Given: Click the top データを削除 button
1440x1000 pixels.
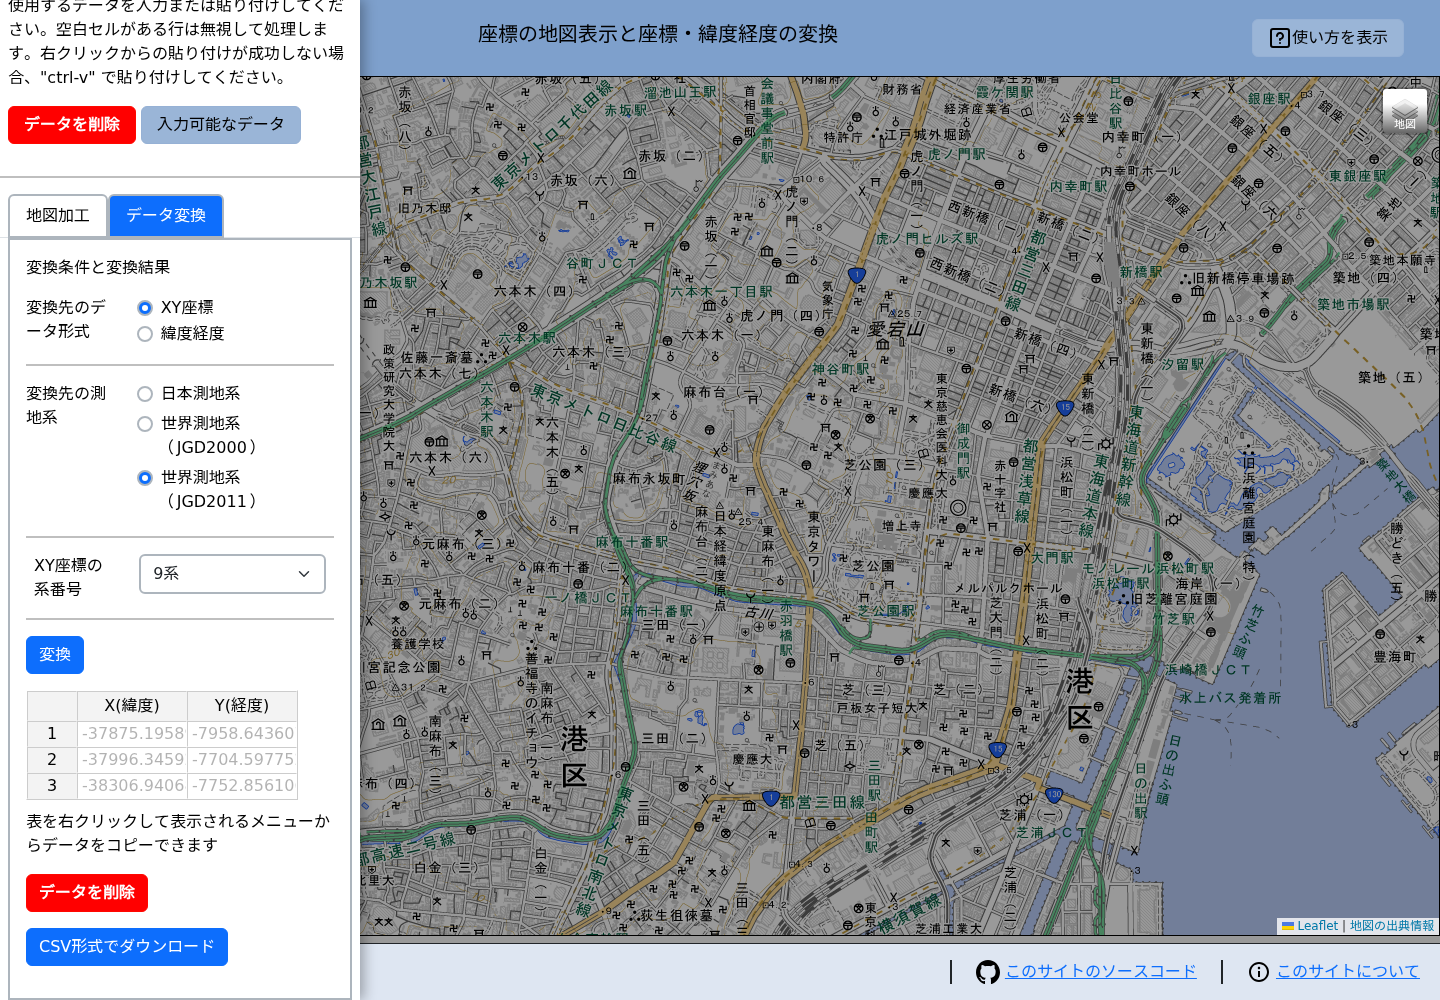Looking at the screenshot, I should click(x=72, y=125).
